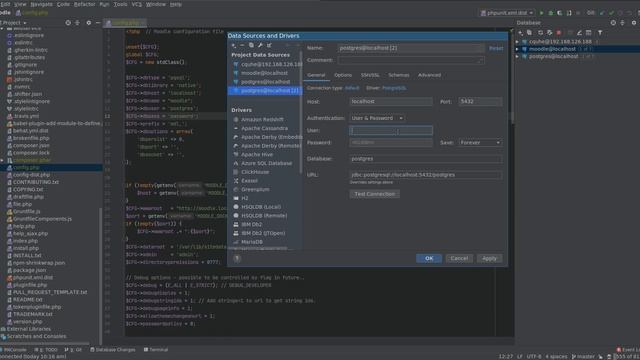Remove the selected data source in the dialog
This screenshot has height=360, width=640.
pos(242,45)
